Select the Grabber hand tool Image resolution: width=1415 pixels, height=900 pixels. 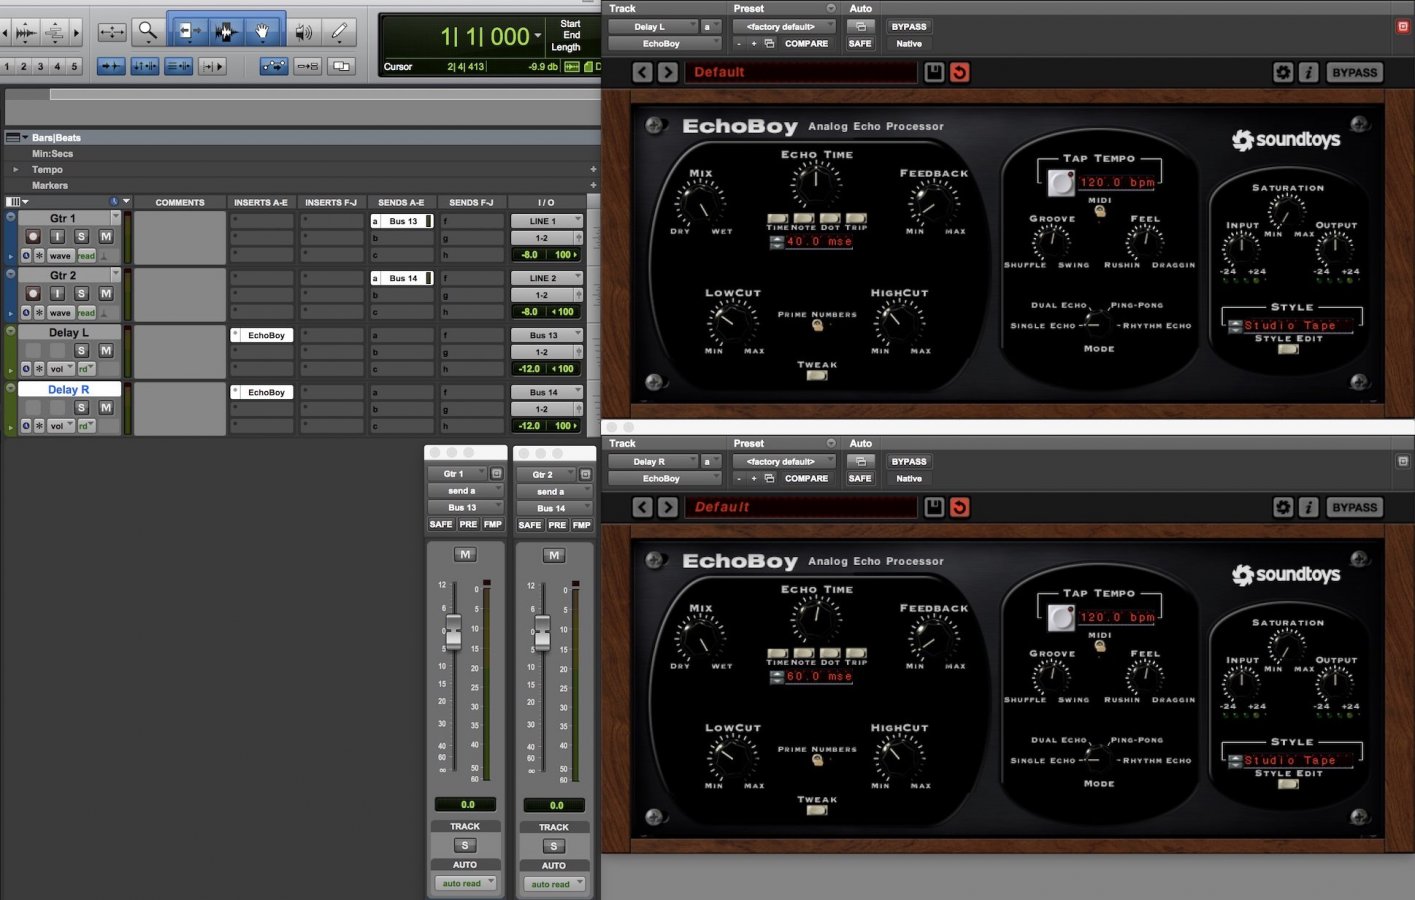click(x=262, y=32)
